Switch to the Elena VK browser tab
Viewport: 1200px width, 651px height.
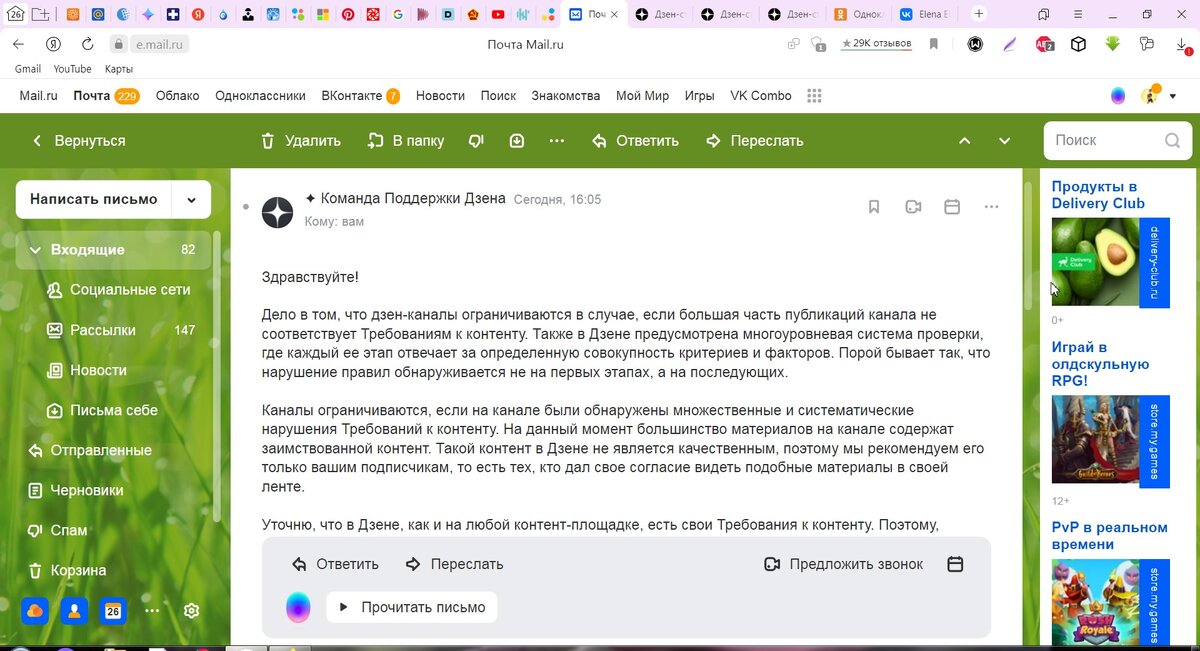(923, 14)
